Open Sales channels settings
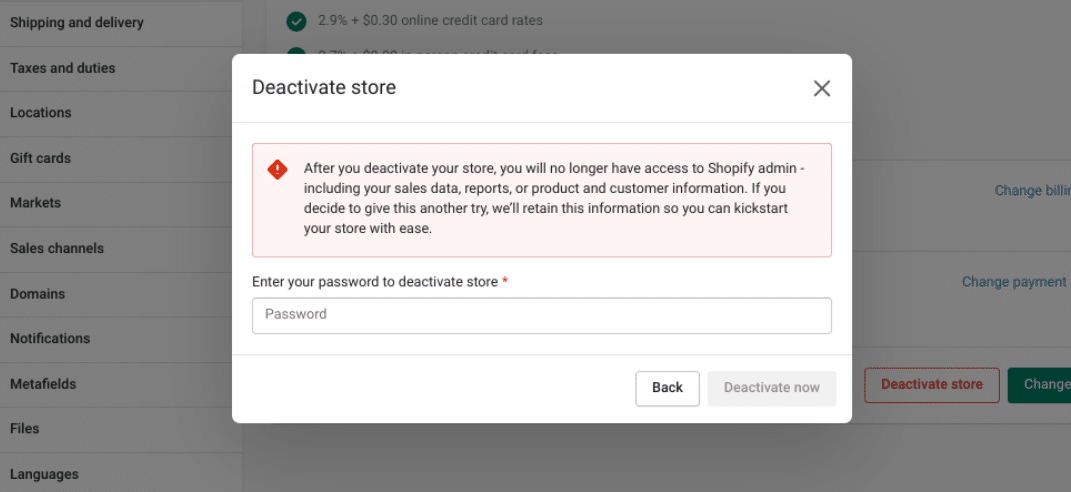Viewport: 1071px width, 492px height. 57,248
